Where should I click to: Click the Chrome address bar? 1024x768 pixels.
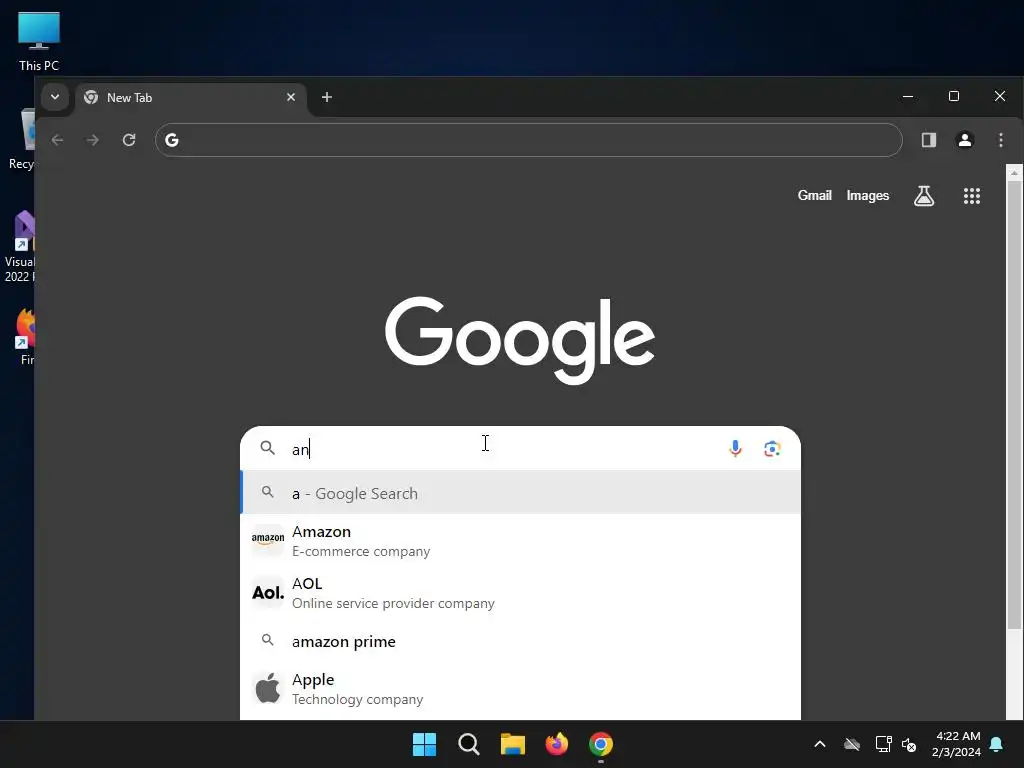point(529,140)
